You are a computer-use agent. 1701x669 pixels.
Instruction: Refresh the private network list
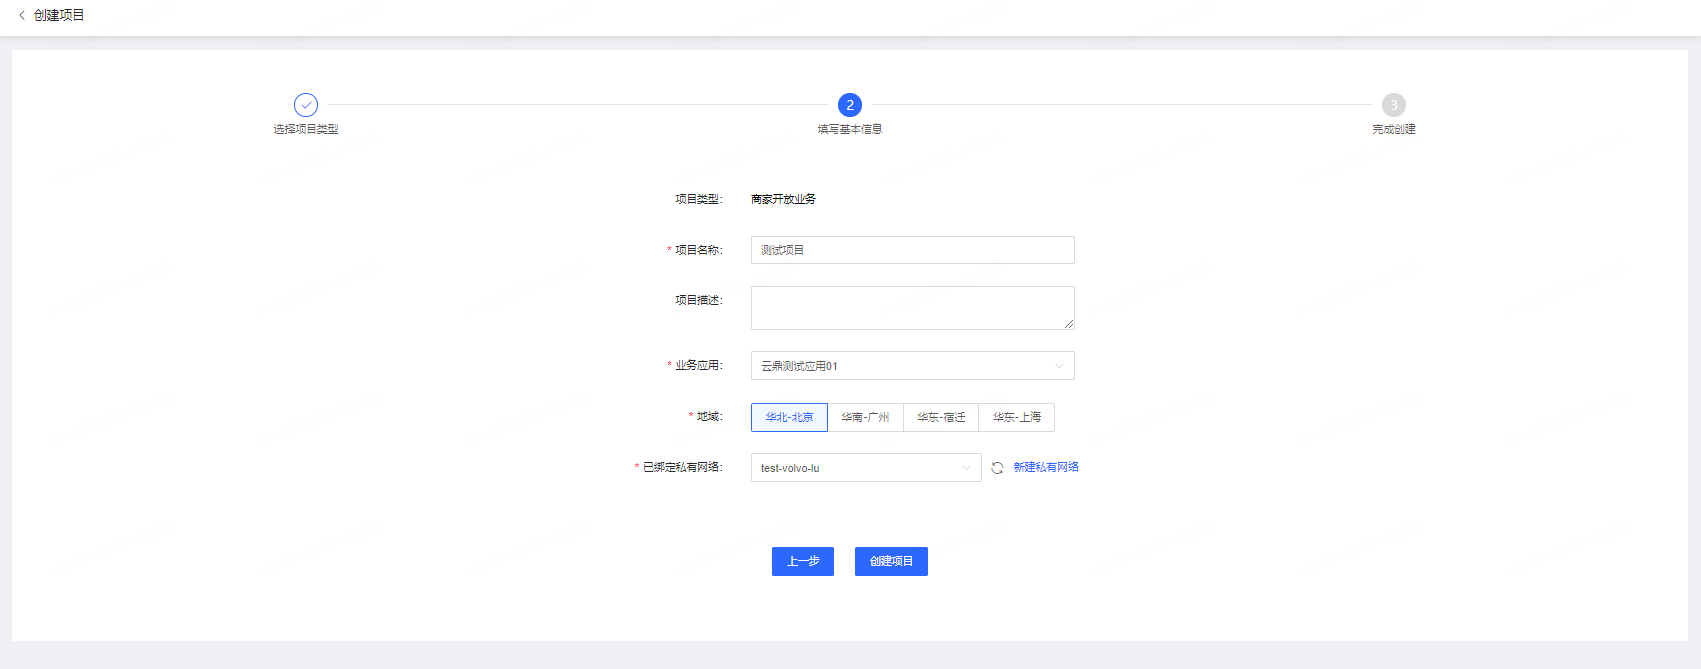(997, 468)
